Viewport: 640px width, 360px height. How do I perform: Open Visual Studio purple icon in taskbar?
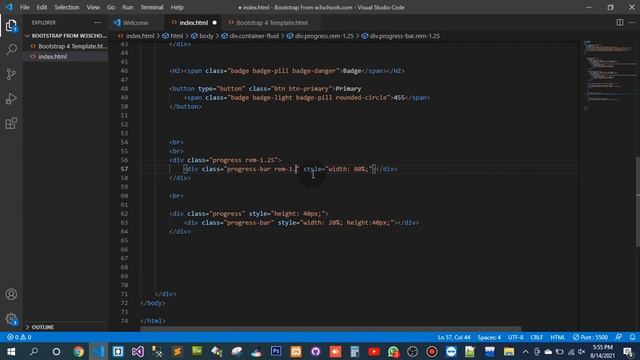coord(138,351)
